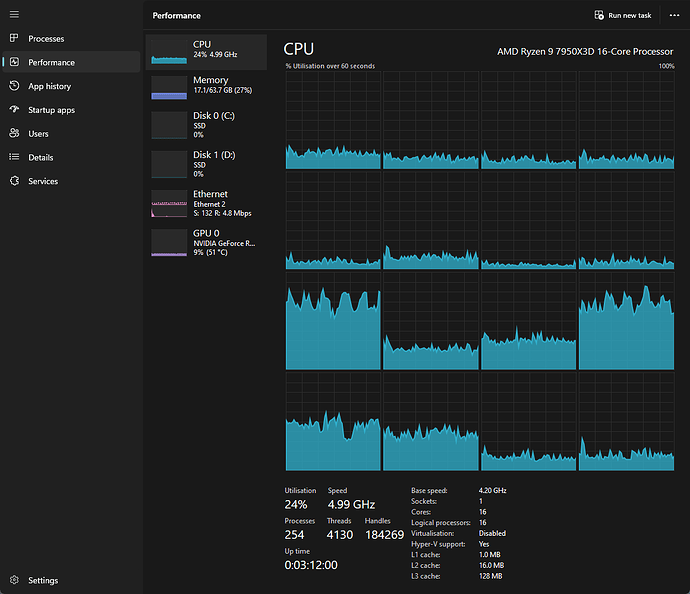Click the 100% graph scale label
This screenshot has height=594, width=690.
coord(666,66)
